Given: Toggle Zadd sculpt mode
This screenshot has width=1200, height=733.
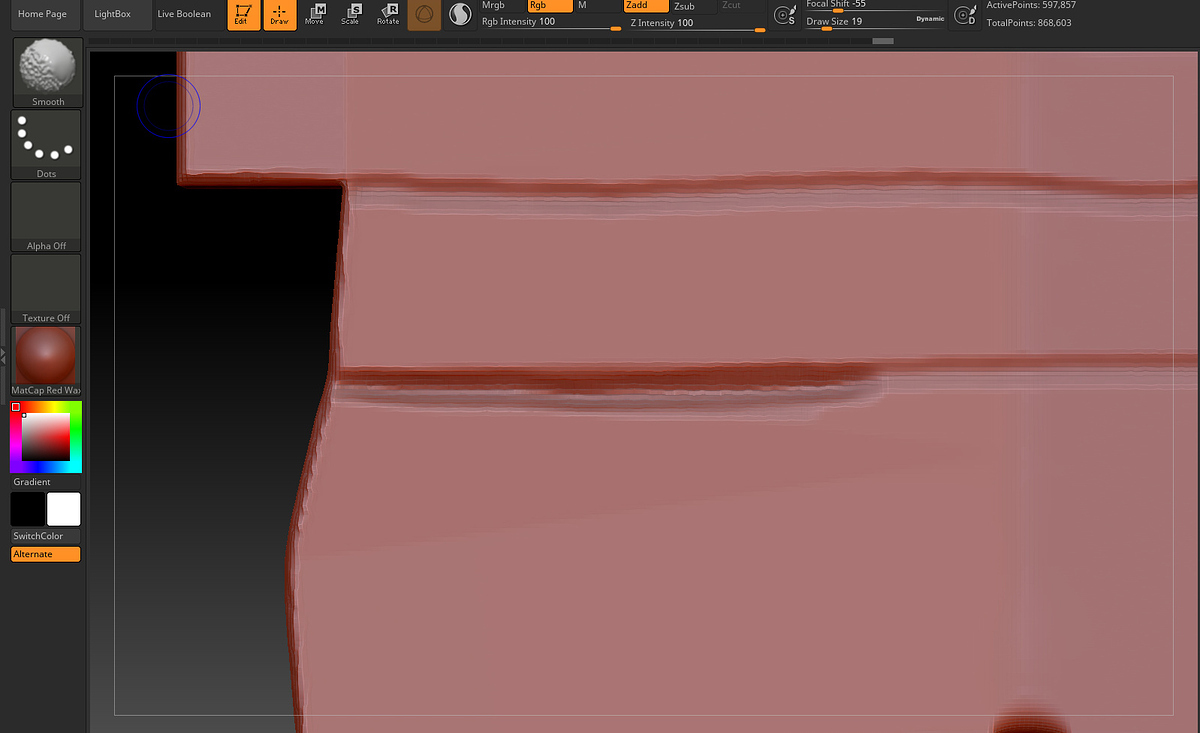Looking at the screenshot, I should [x=646, y=6].
